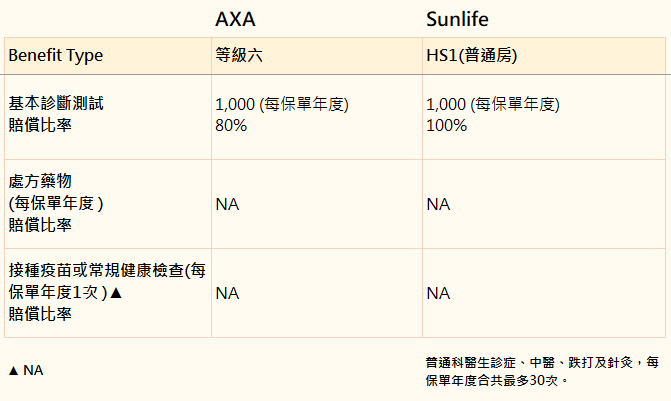Click Sunlife's NA in 處方藥物 row
Viewport: 671px width, 401px height.
click(x=438, y=204)
